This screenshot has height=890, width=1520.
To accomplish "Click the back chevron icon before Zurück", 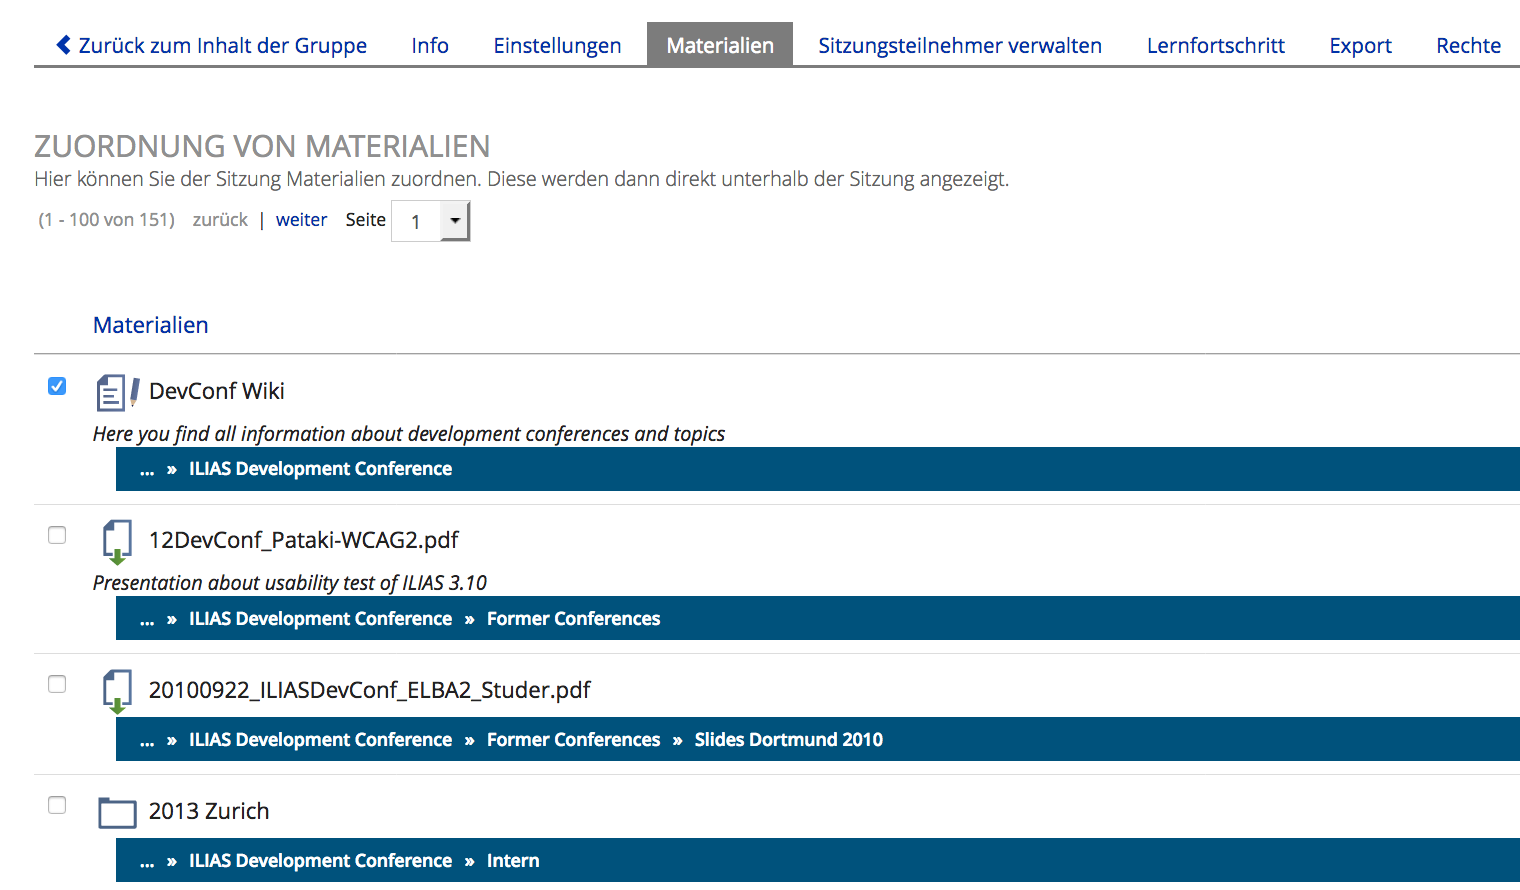I will click(64, 45).
